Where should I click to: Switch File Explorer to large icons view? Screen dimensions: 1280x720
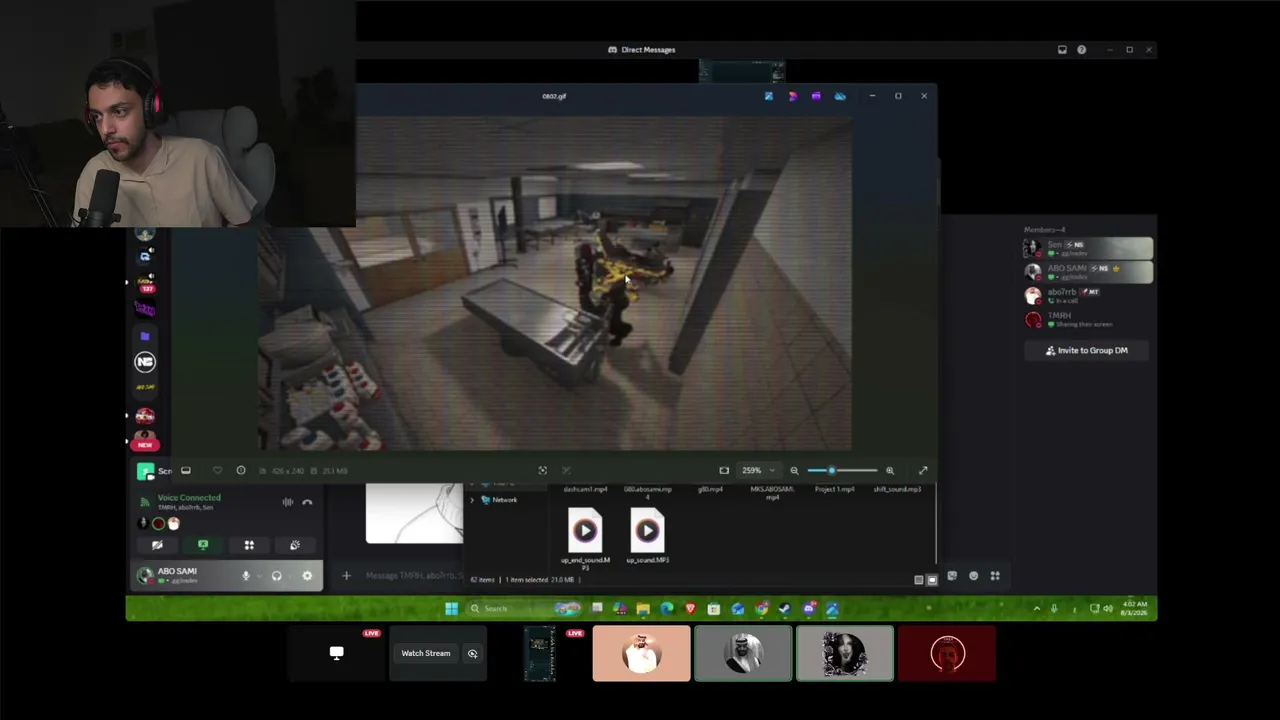[931, 580]
